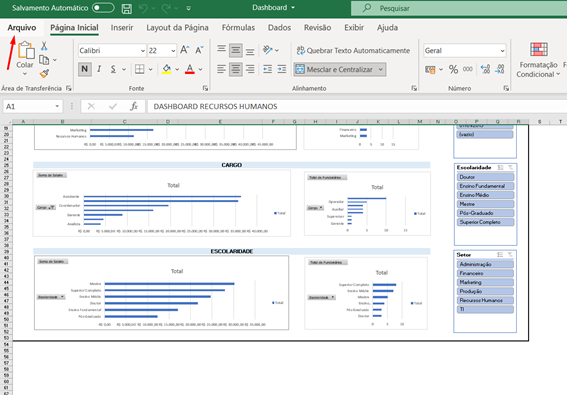
Task: Toggle Underline (S) formatting
Action: tap(113, 69)
